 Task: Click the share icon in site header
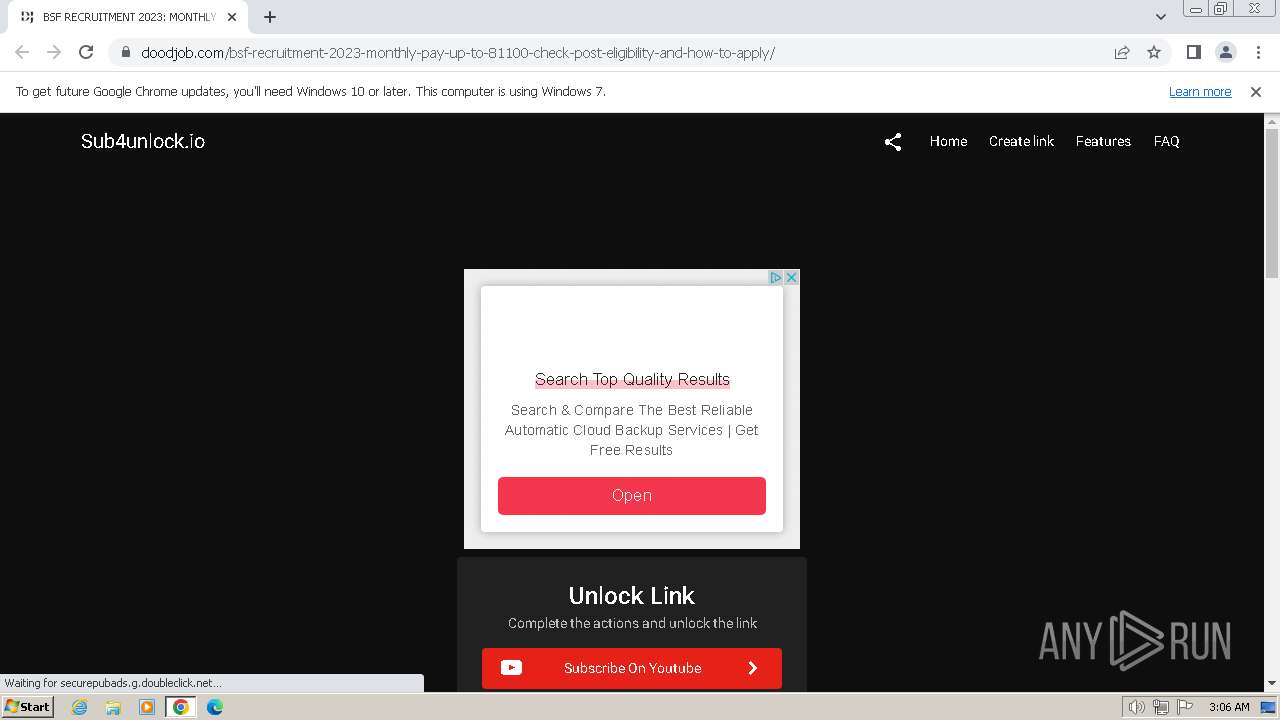pyautogui.click(x=893, y=142)
